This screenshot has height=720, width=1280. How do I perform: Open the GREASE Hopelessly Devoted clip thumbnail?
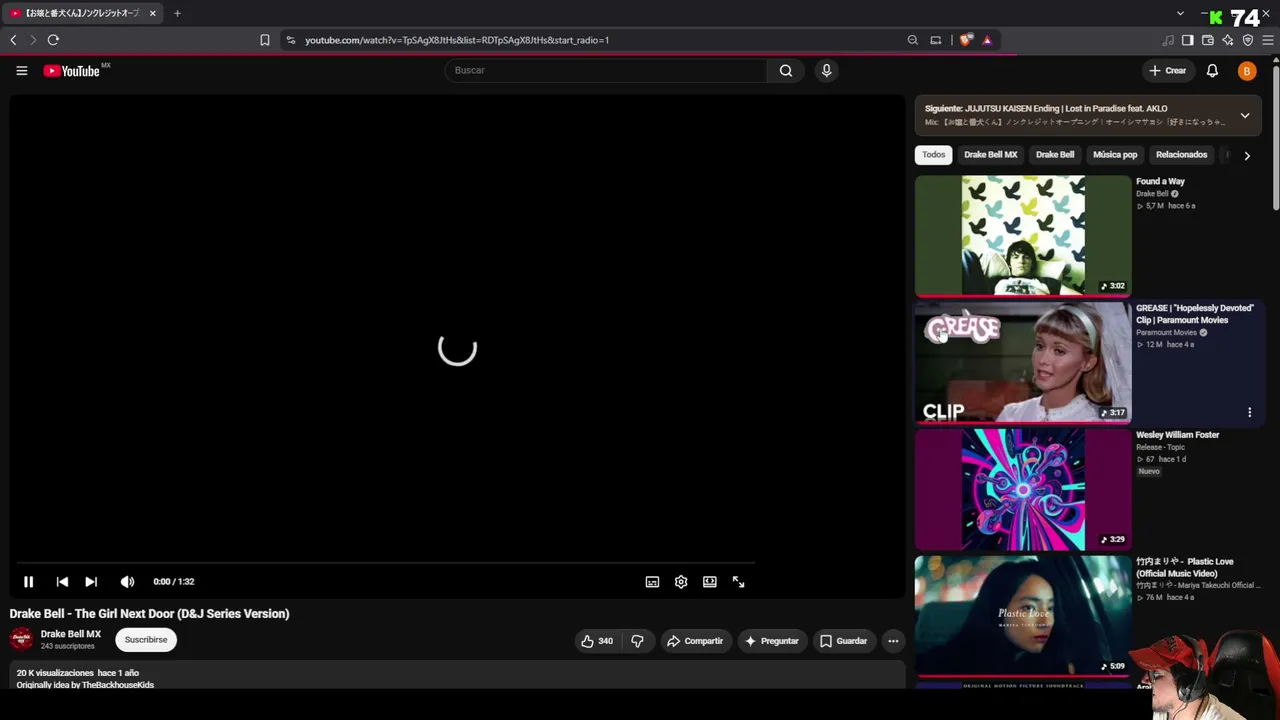click(x=1023, y=363)
